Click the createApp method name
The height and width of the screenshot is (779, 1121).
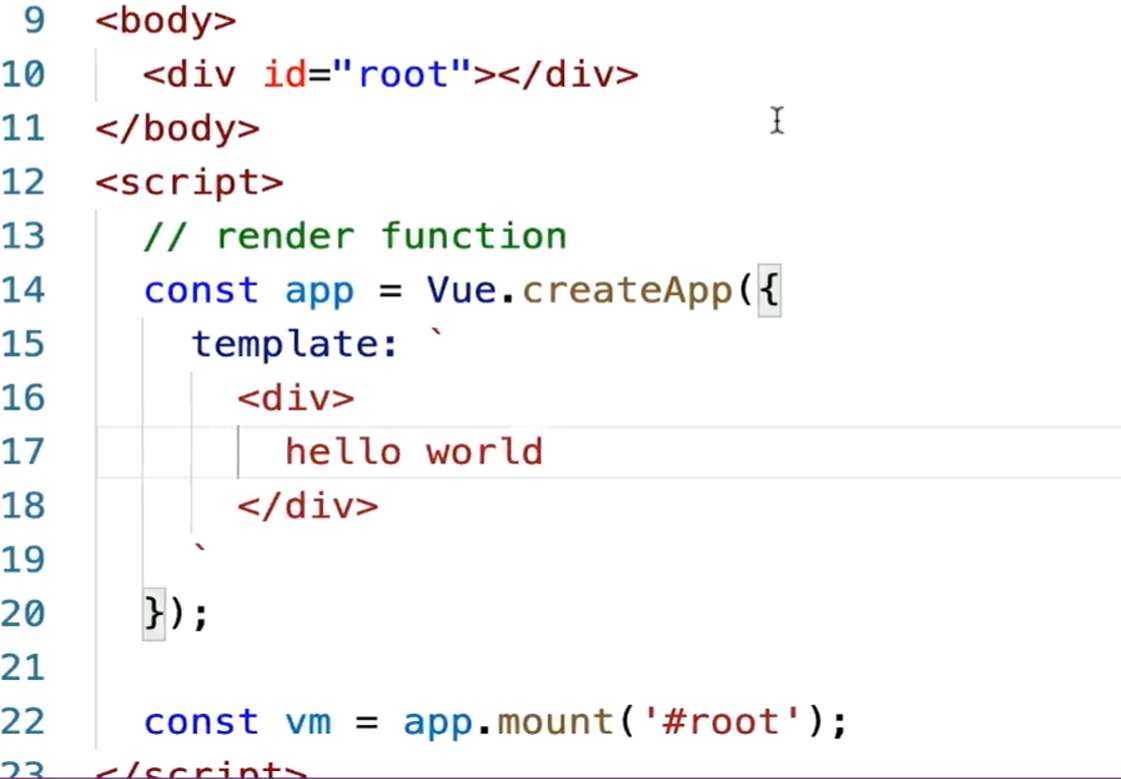[627, 291]
